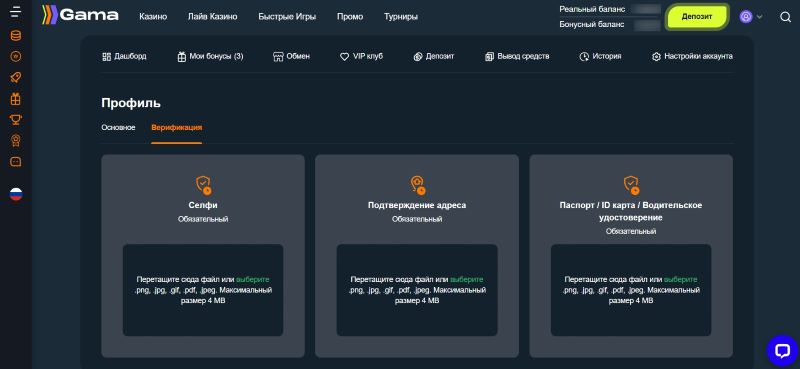
Task: Click the Gama logo
Action: click(80, 15)
